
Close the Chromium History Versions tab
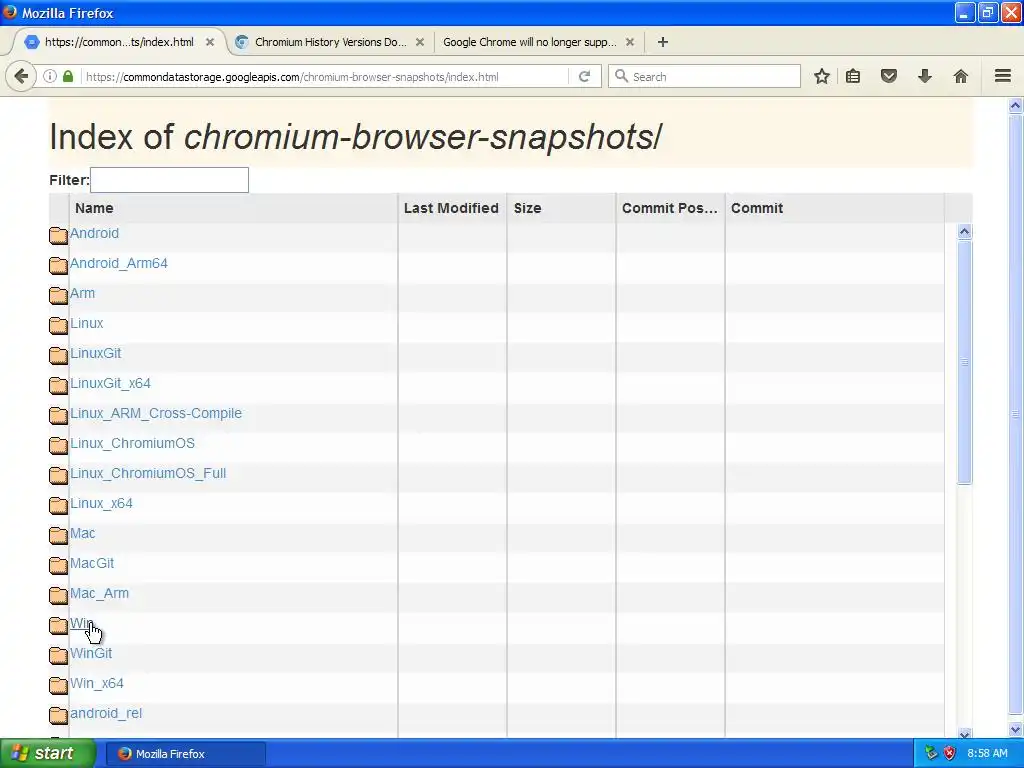420,42
